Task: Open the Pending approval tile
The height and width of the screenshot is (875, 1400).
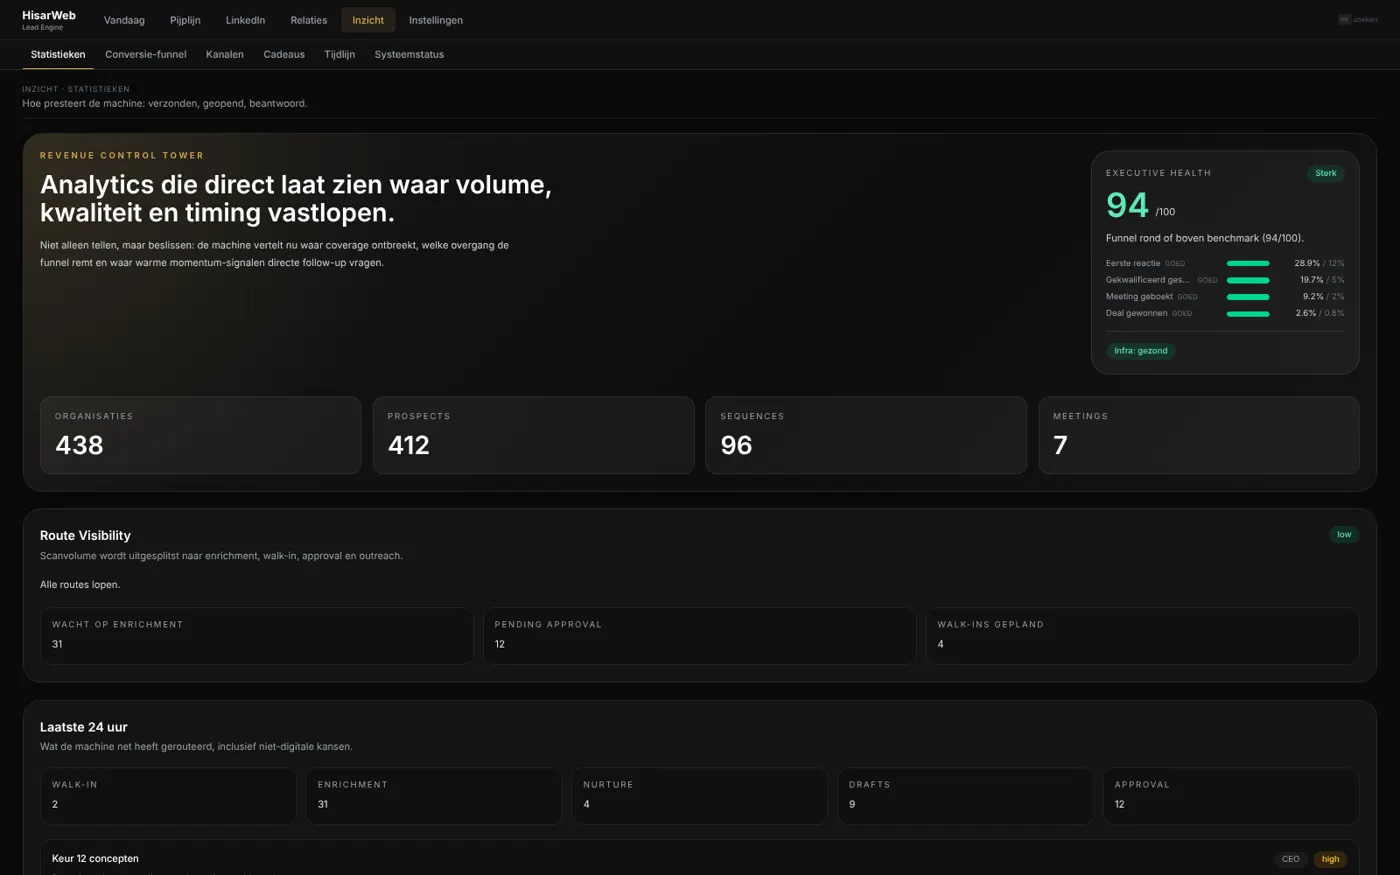Action: (700, 636)
